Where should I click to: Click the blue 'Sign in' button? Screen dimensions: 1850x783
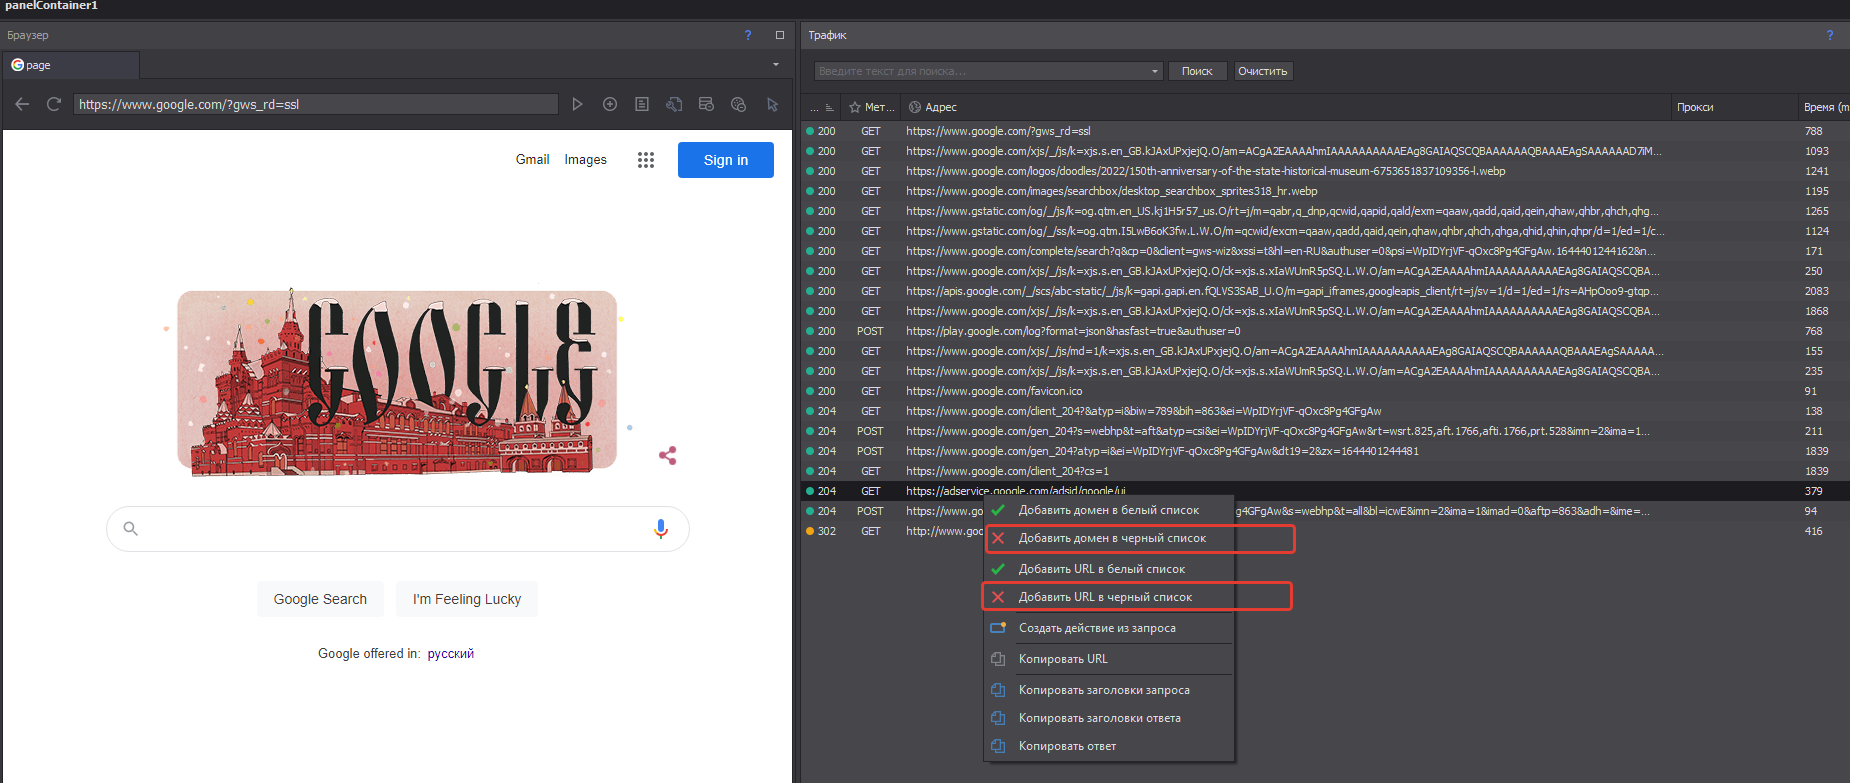(725, 160)
